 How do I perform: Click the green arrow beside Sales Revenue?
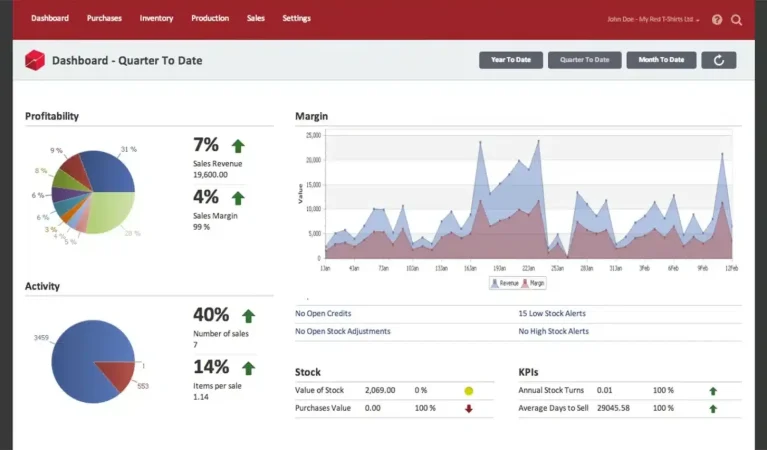point(238,146)
